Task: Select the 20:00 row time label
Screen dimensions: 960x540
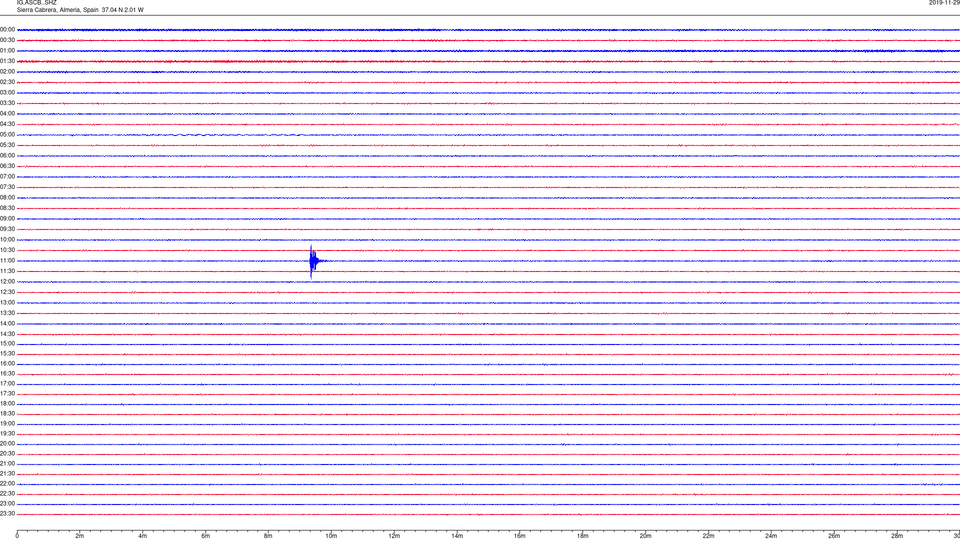Action: (8, 444)
